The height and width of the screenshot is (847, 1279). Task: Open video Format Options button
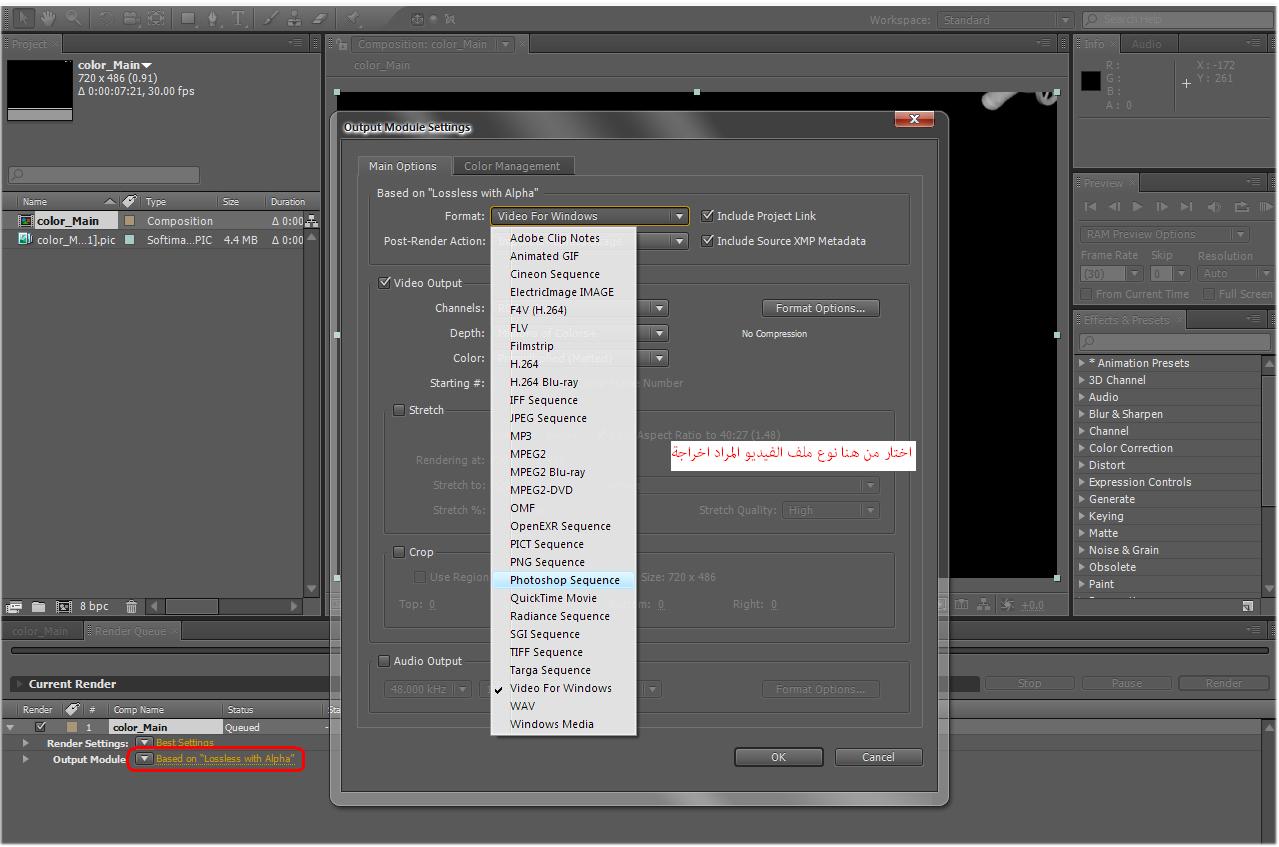[820, 308]
